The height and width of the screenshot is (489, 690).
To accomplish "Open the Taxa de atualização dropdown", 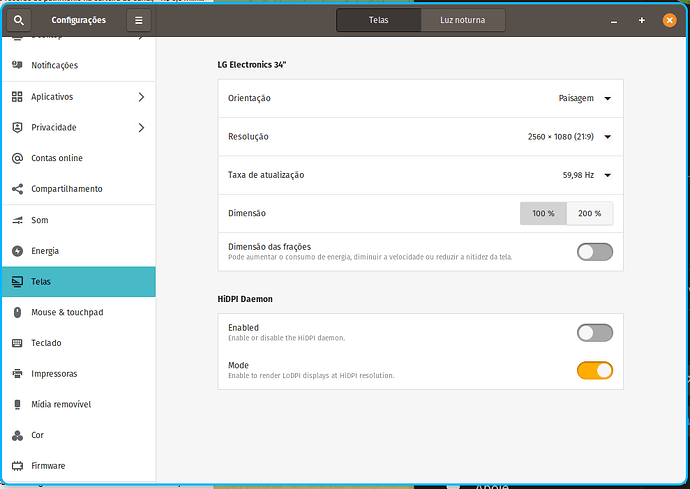I will pyautogui.click(x=586, y=175).
